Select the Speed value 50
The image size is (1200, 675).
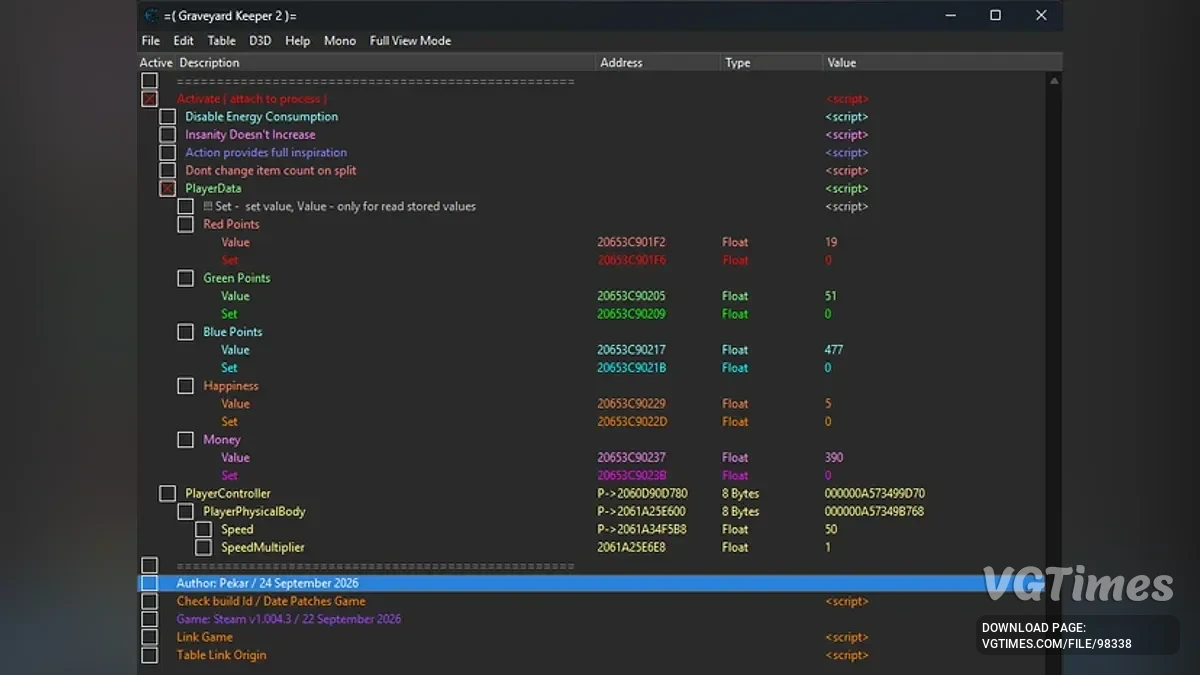point(831,530)
